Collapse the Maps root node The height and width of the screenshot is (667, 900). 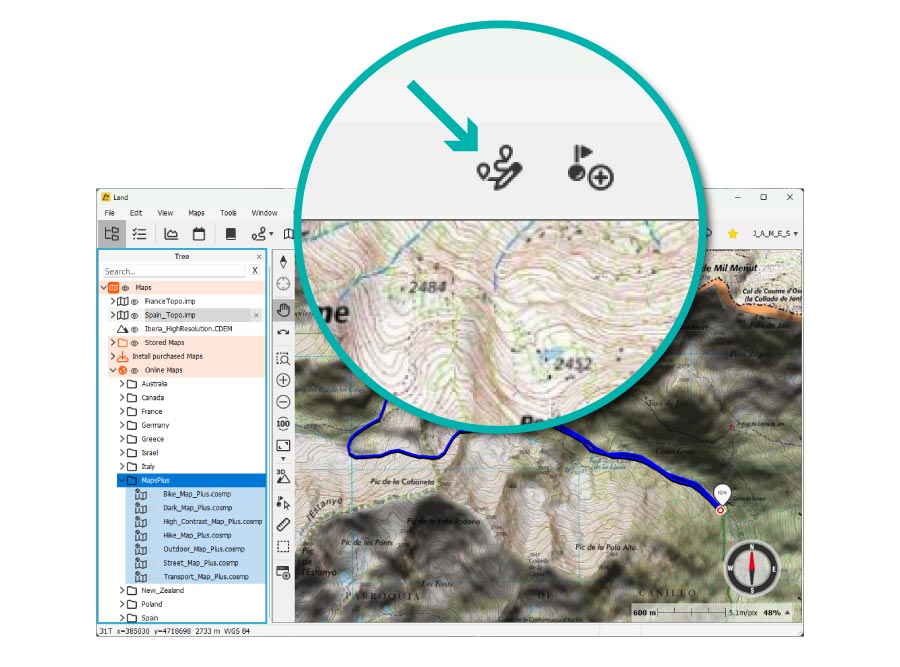click(104, 288)
